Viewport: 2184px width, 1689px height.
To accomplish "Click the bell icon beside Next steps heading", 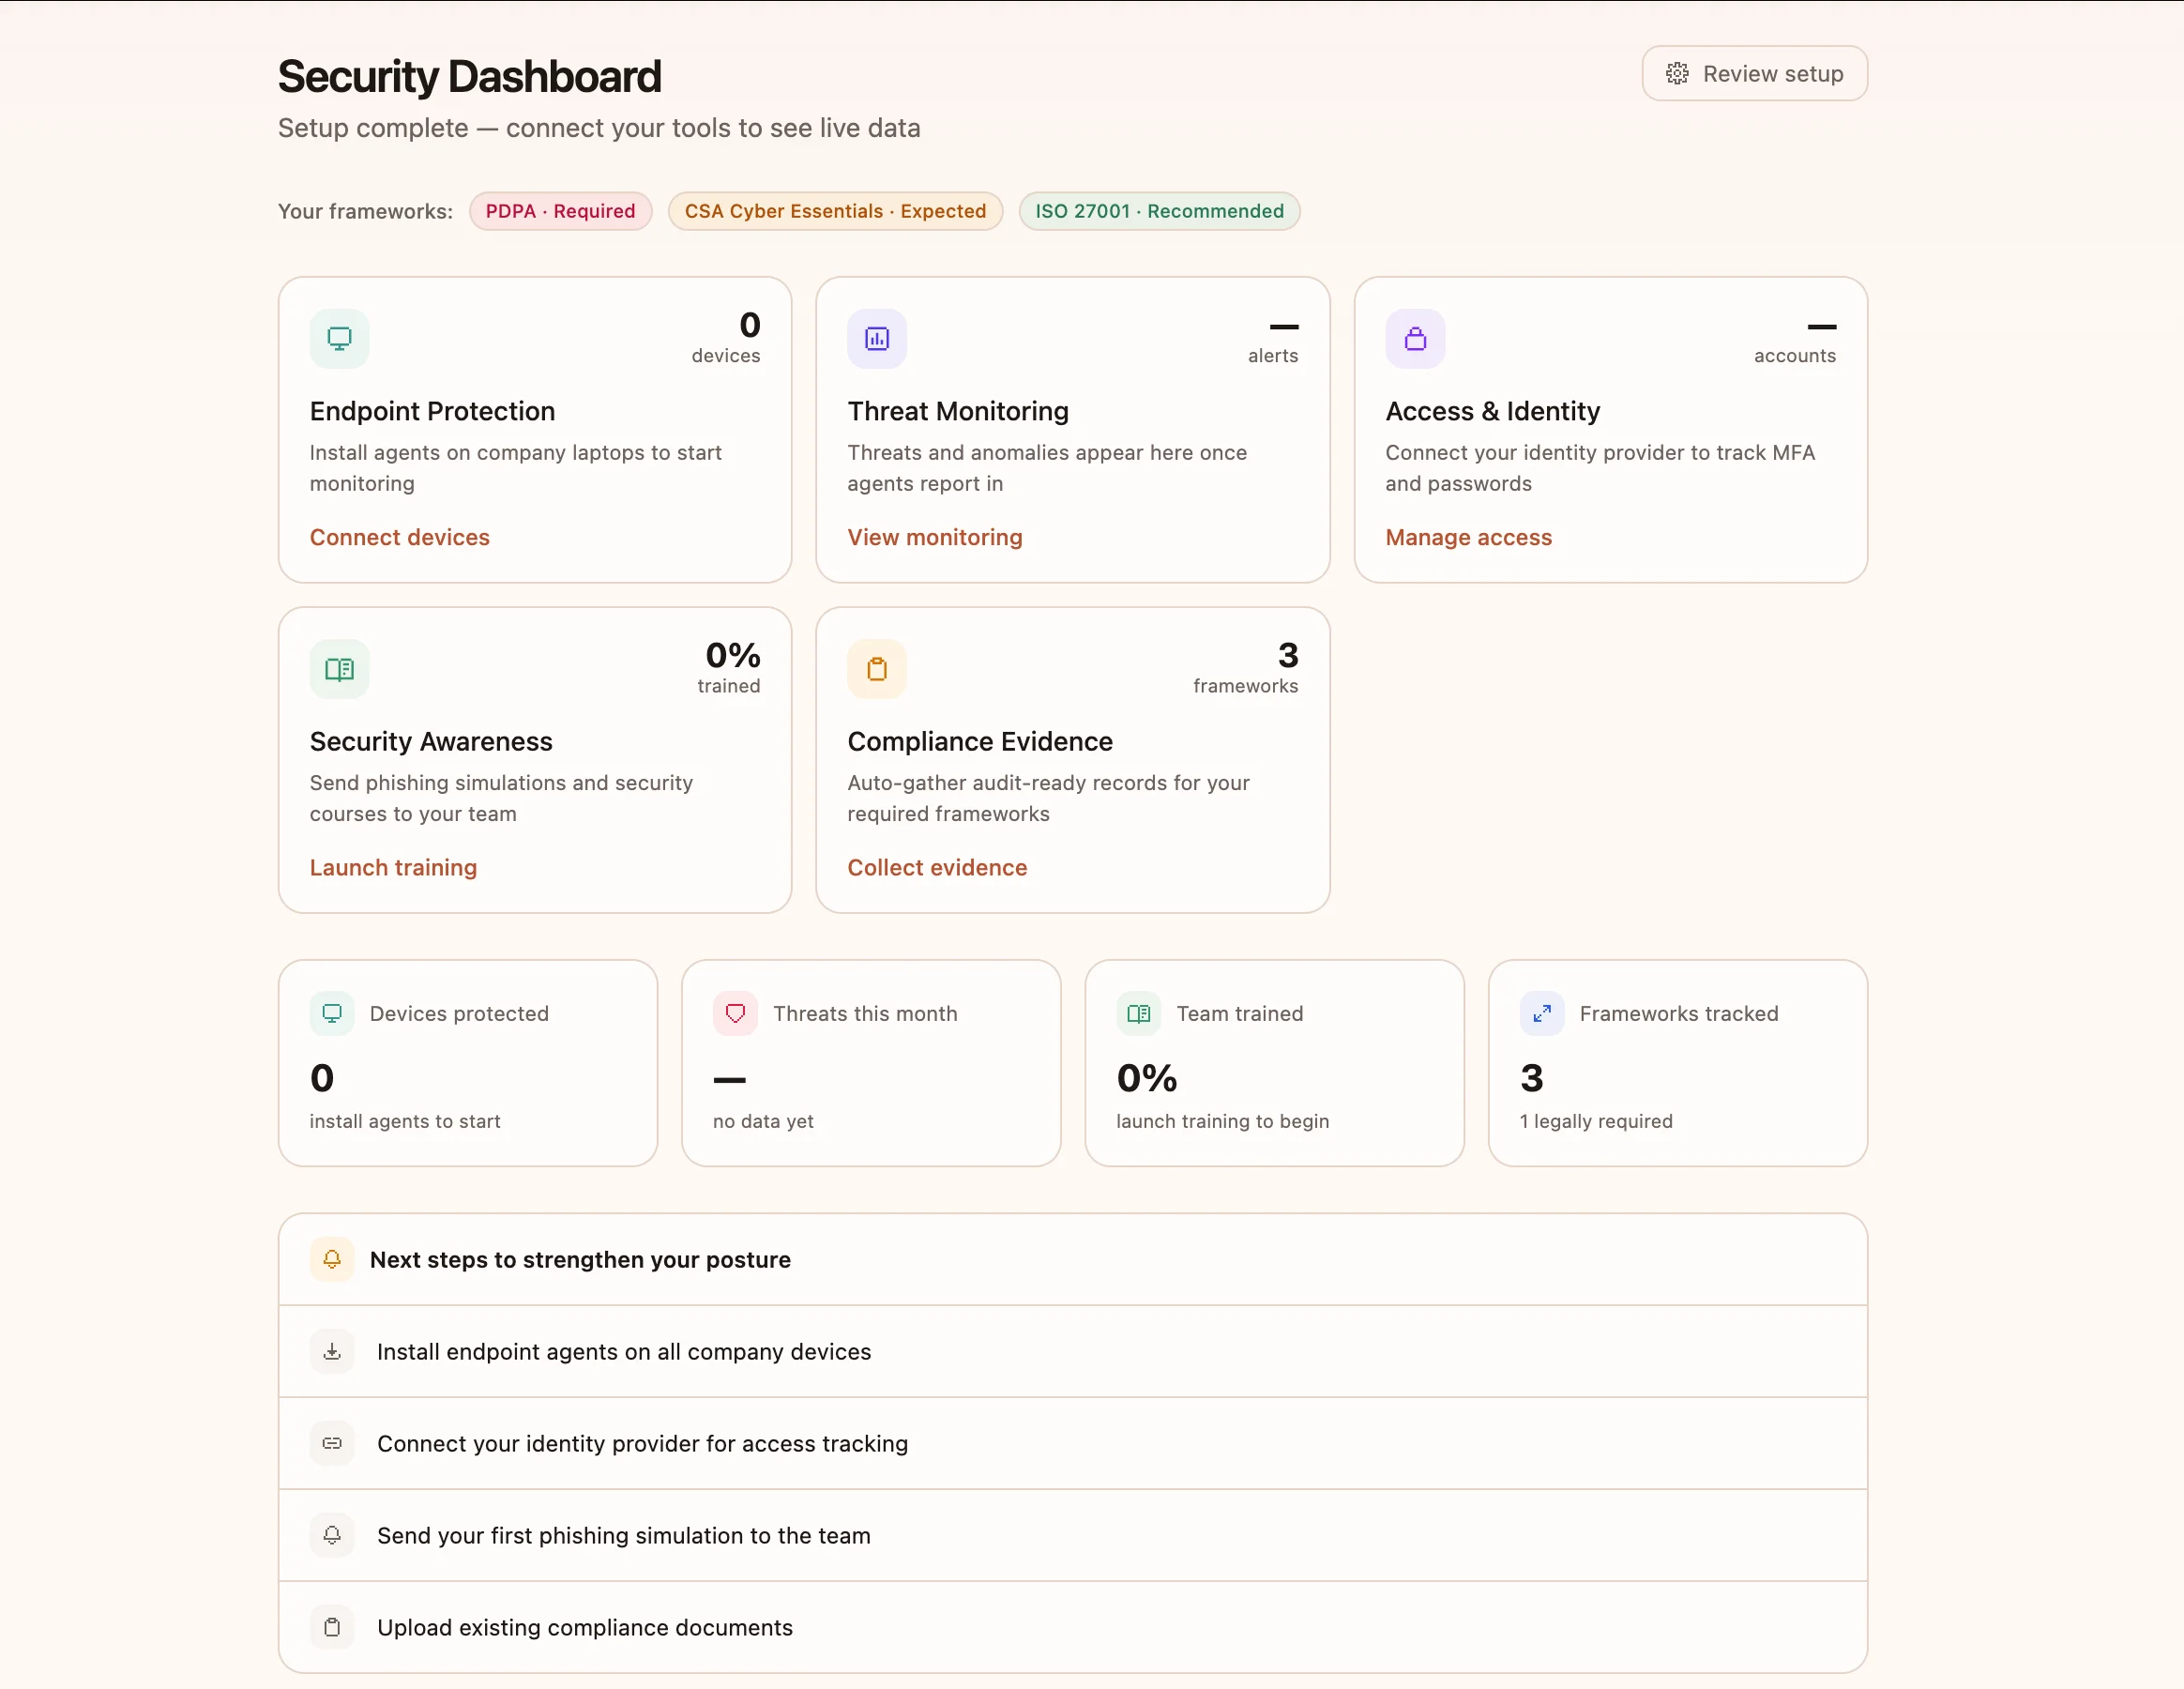I will tap(332, 1259).
